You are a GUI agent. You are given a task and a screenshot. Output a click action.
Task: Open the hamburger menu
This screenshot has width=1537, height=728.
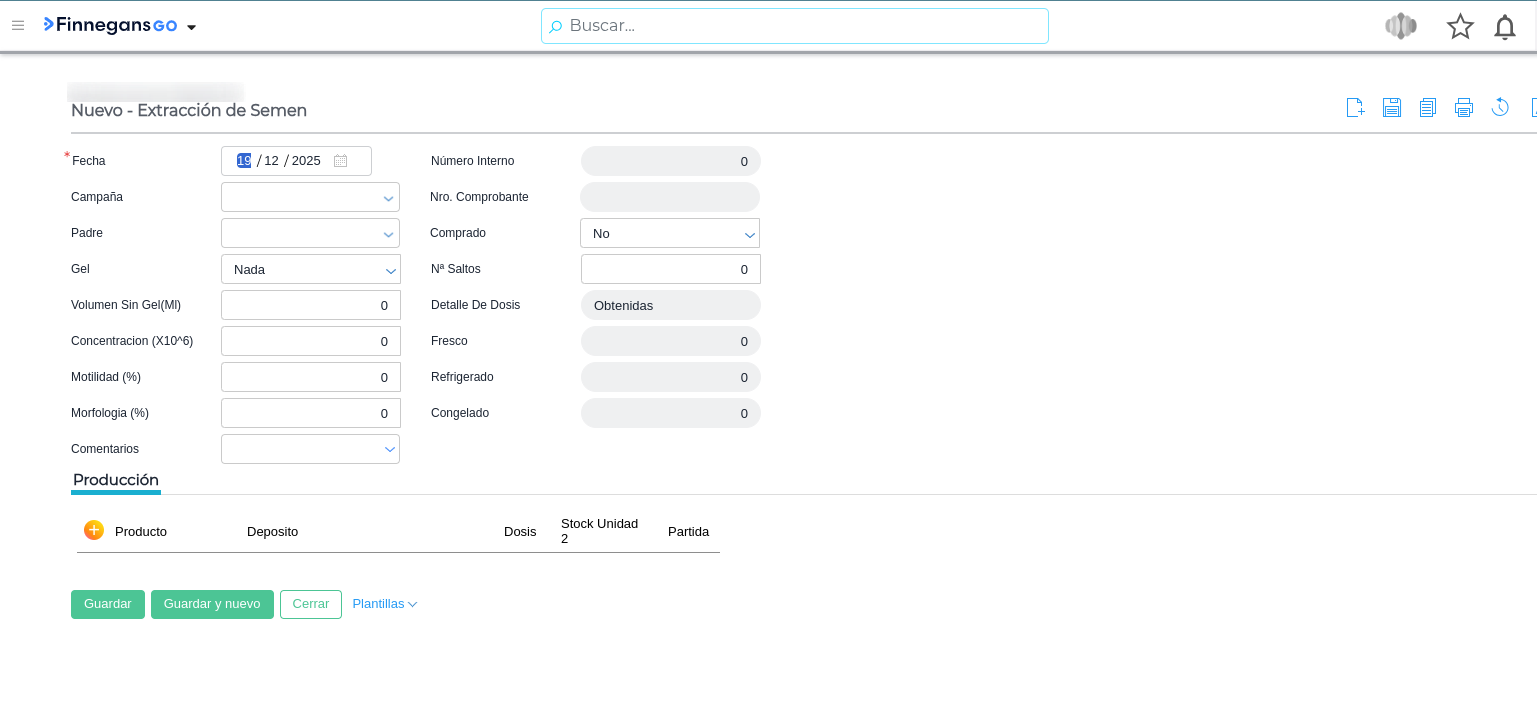pyautogui.click(x=18, y=26)
